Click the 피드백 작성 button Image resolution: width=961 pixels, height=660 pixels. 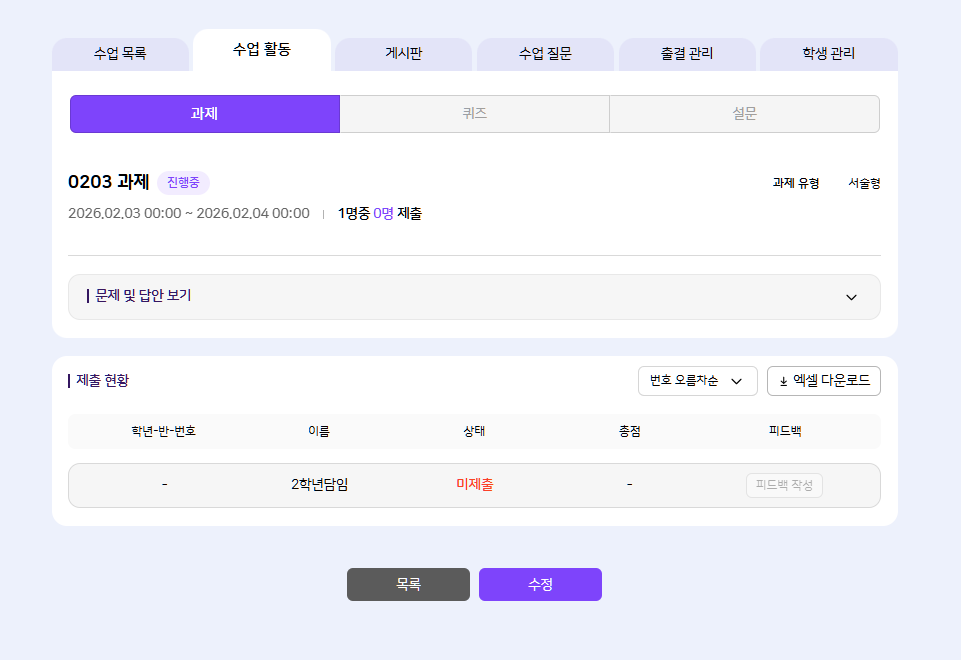784,485
